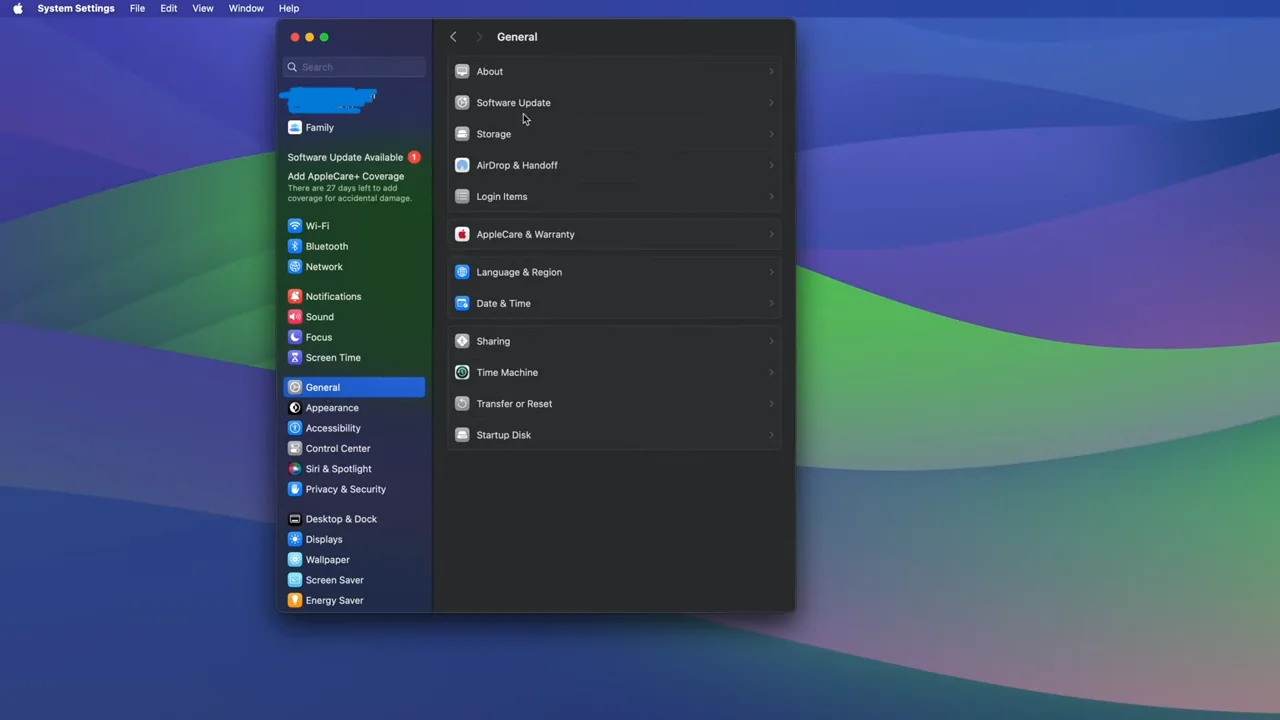Viewport: 1280px width, 720px height.
Task: Click inside the Search field
Action: (355, 66)
